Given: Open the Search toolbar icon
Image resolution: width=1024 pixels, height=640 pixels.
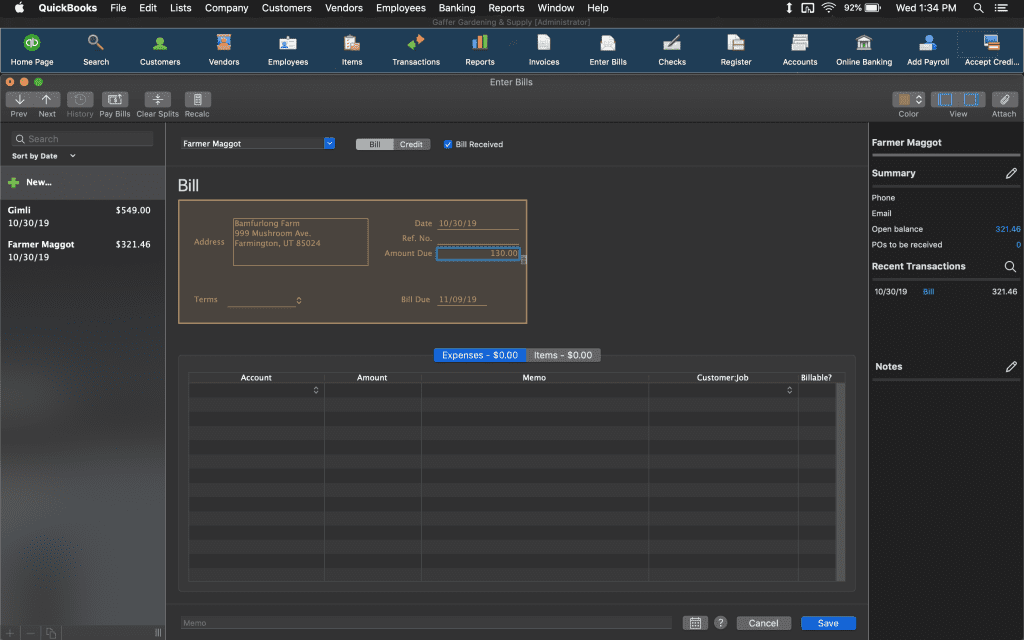Looking at the screenshot, I should pyautogui.click(x=96, y=50).
